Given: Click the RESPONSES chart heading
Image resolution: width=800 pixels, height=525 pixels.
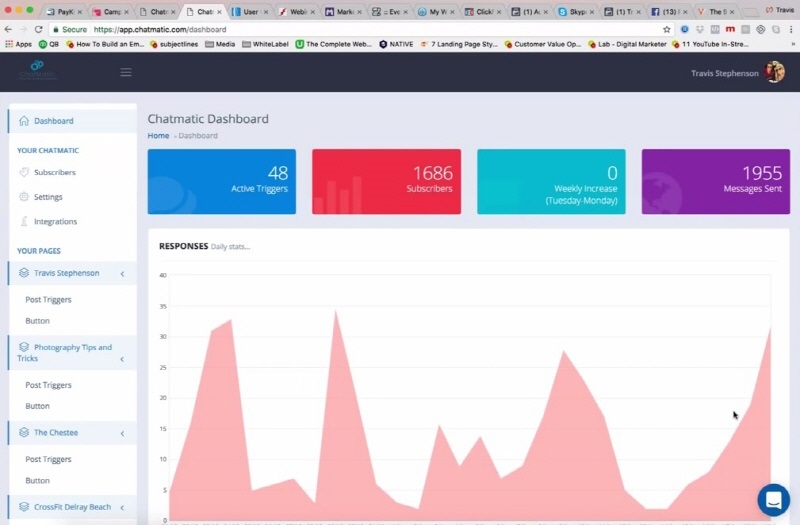Looking at the screenshot, I should click(x=184, y=246).
